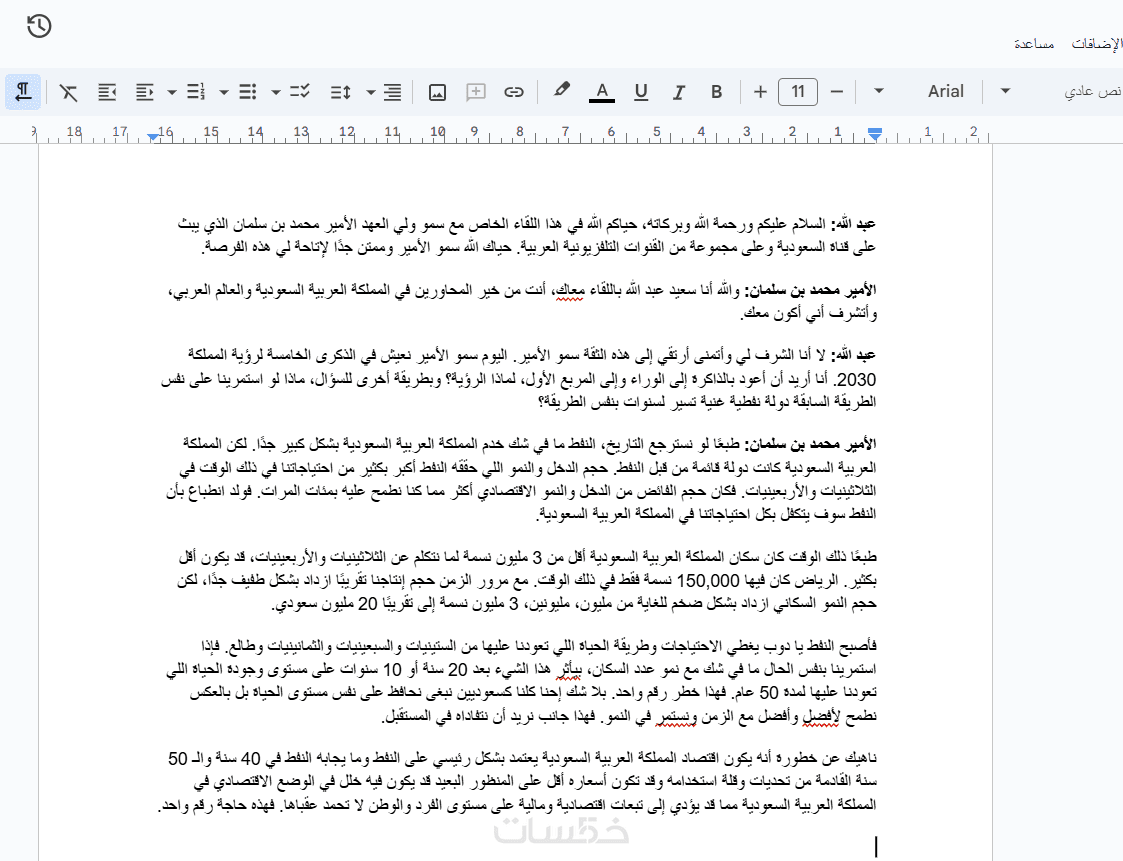This screenshot has height=861, width=1123.
Task: Clear formatting with the crossed T icon
Action: coord(69,92)
